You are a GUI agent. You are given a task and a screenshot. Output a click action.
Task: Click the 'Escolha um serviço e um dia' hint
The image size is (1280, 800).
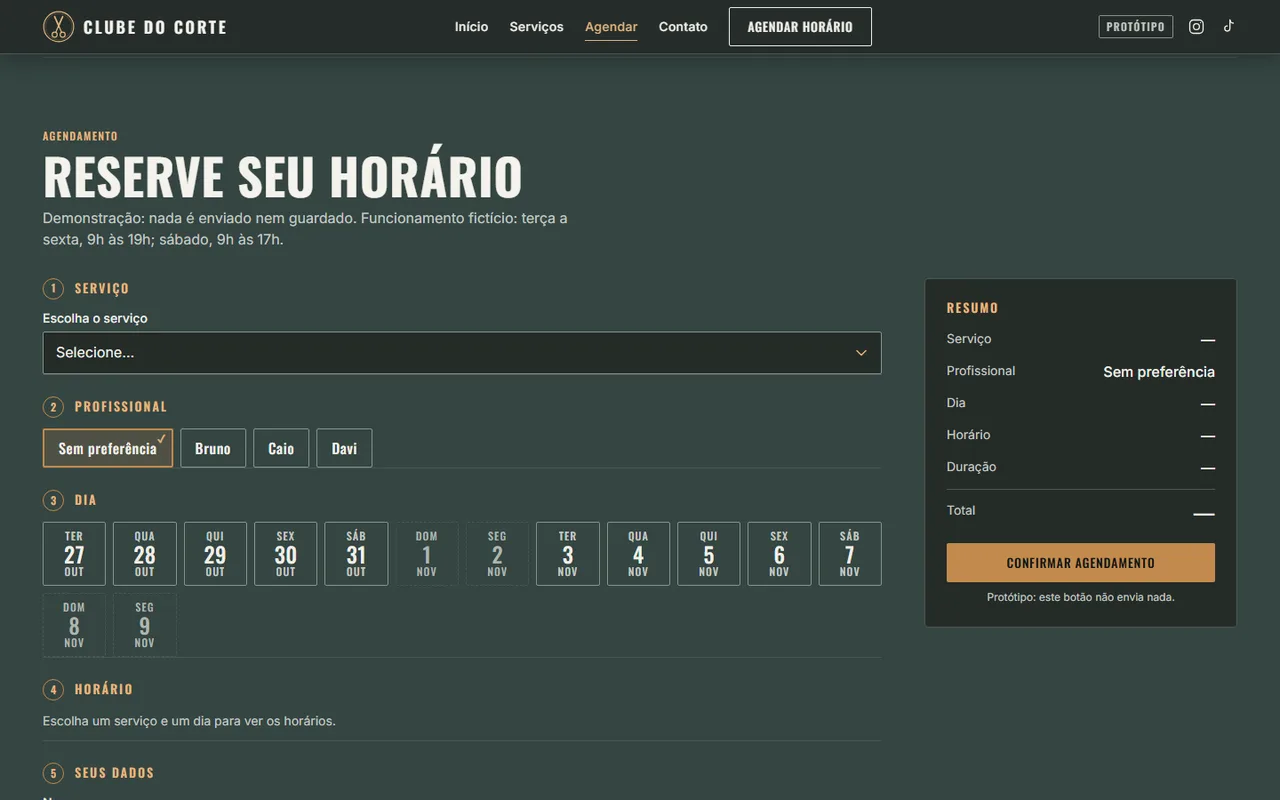click(x=189, y=721)
